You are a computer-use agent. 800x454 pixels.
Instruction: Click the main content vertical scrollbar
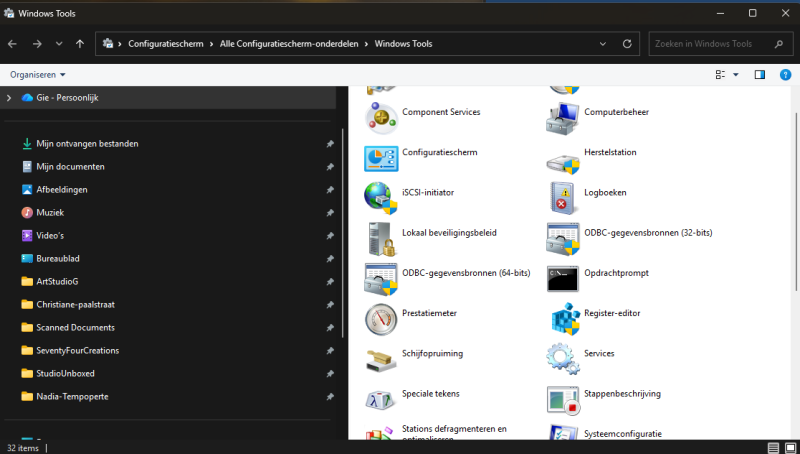click(x=796, y=201)
